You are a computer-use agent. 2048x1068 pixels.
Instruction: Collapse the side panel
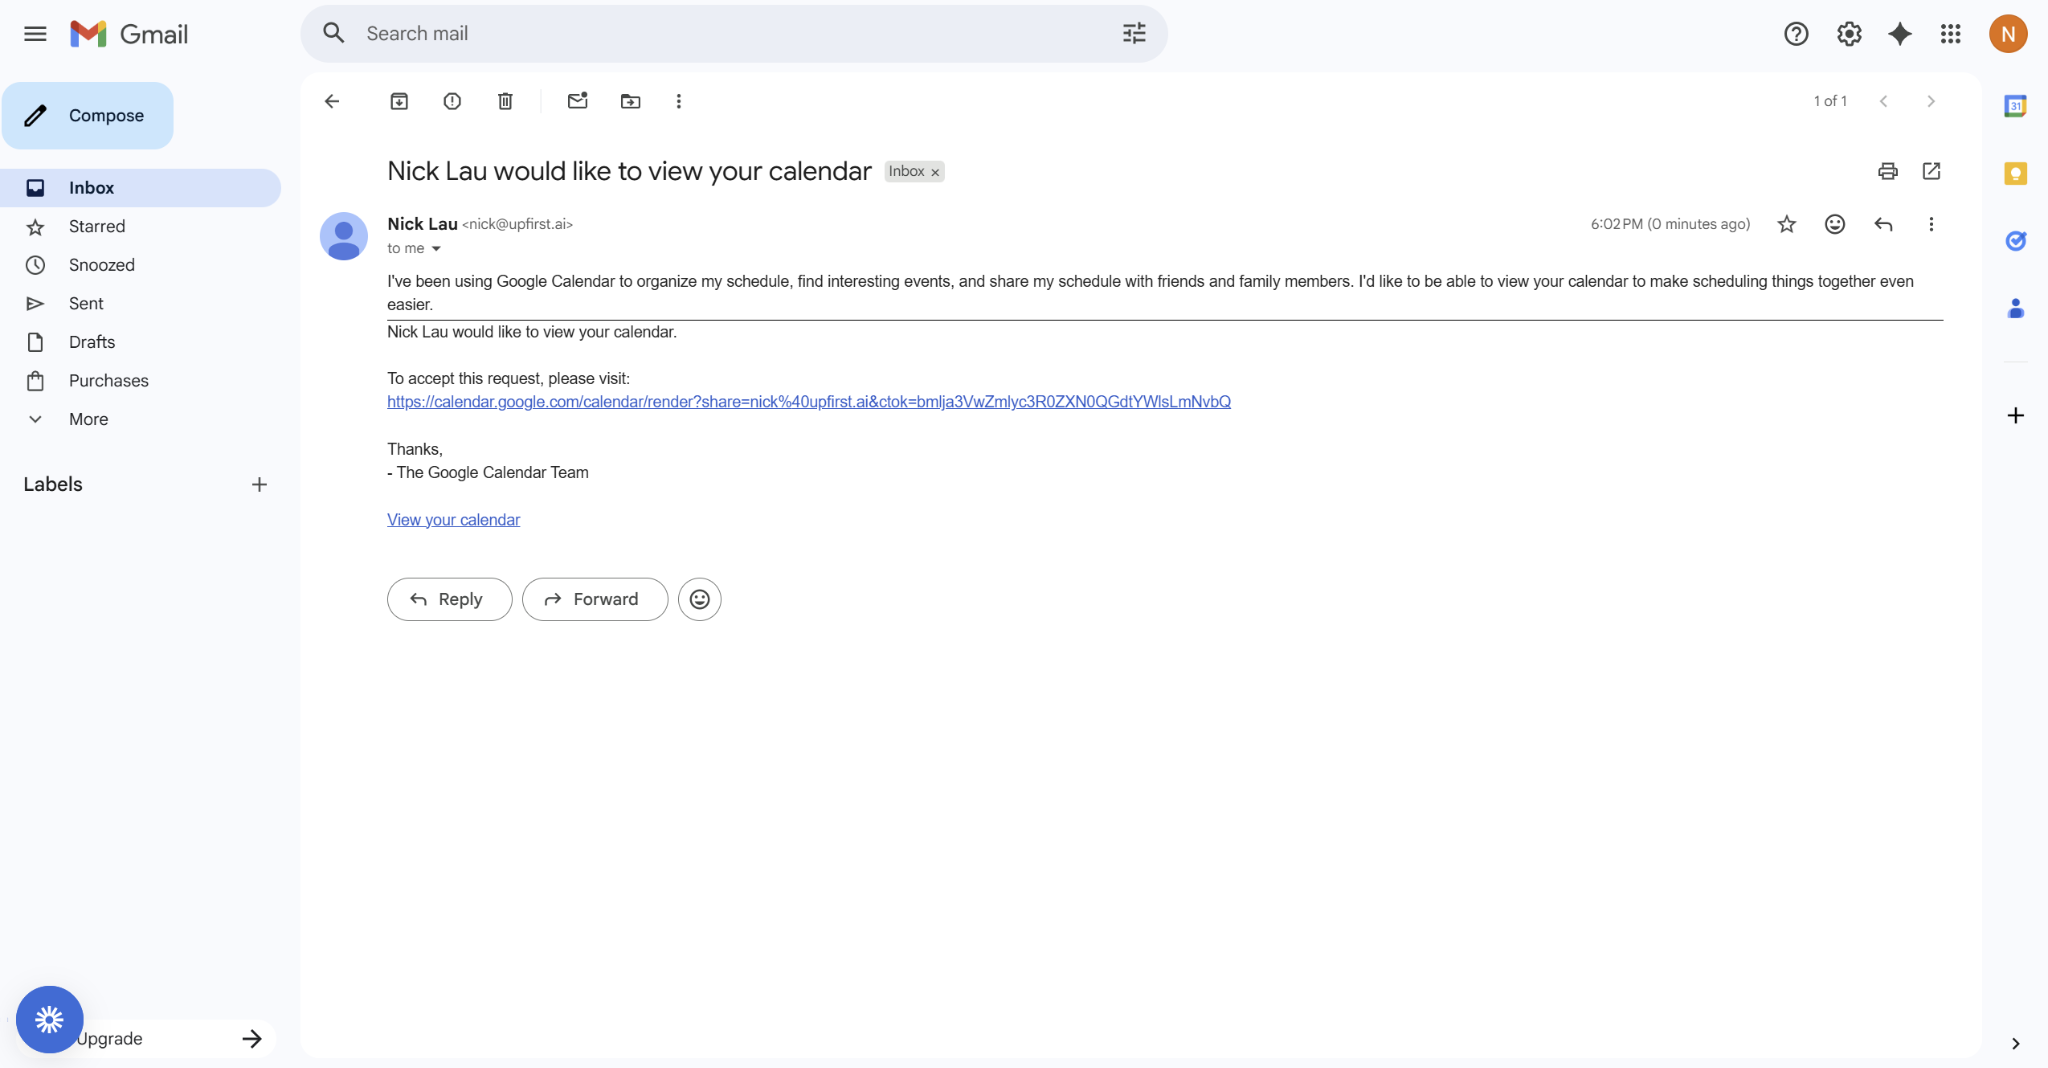2015,1043
